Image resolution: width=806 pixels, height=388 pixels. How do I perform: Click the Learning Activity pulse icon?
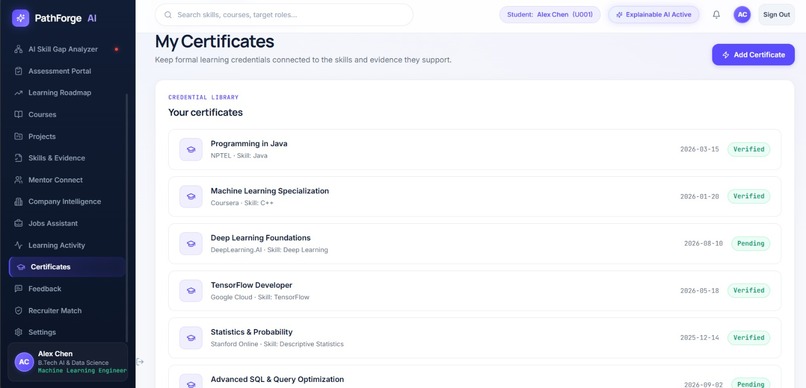click(19, 245)
